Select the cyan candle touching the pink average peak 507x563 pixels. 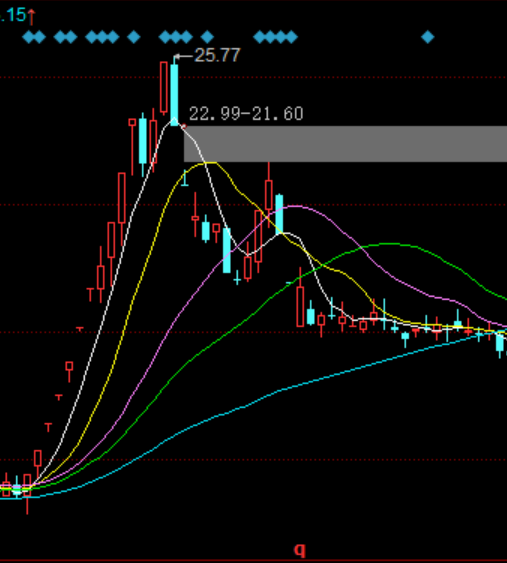click(279, 214)
